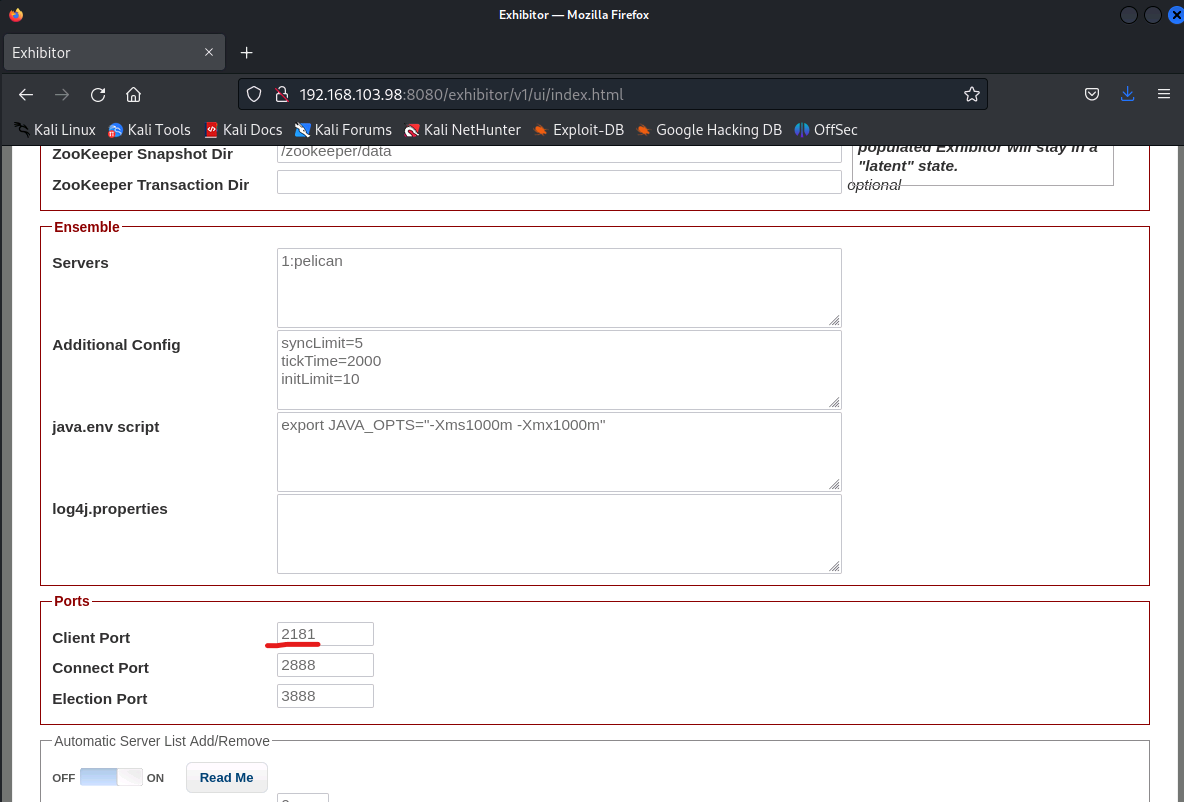Click the Servers textarea resize handle

click(834, 320)
